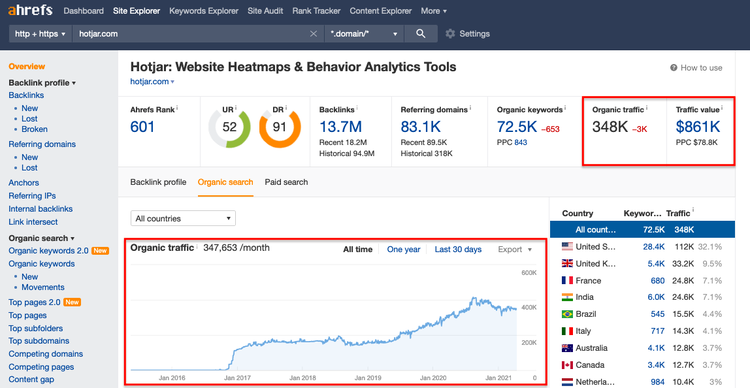
Task: Open the Dashboard menu
Action: coord(83,11)
